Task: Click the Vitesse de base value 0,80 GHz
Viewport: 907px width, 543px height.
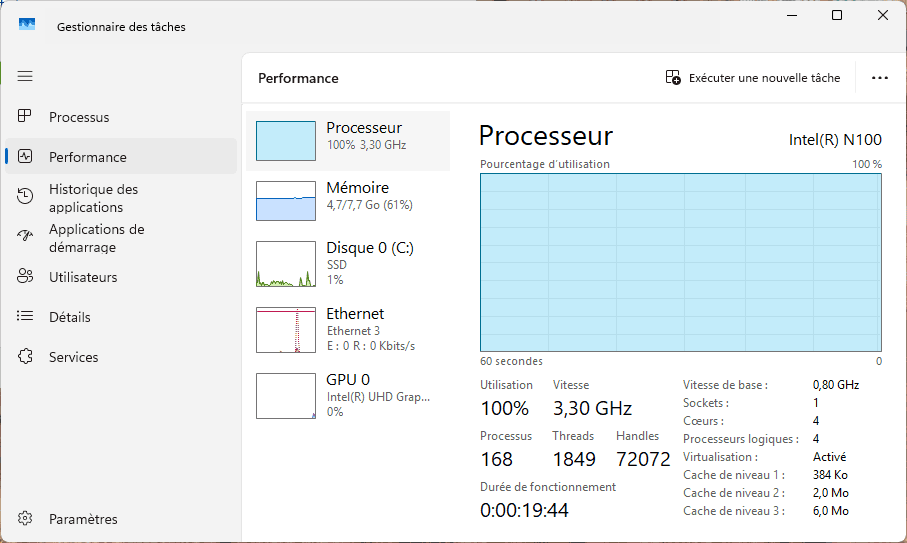Action: coord(836,385)
